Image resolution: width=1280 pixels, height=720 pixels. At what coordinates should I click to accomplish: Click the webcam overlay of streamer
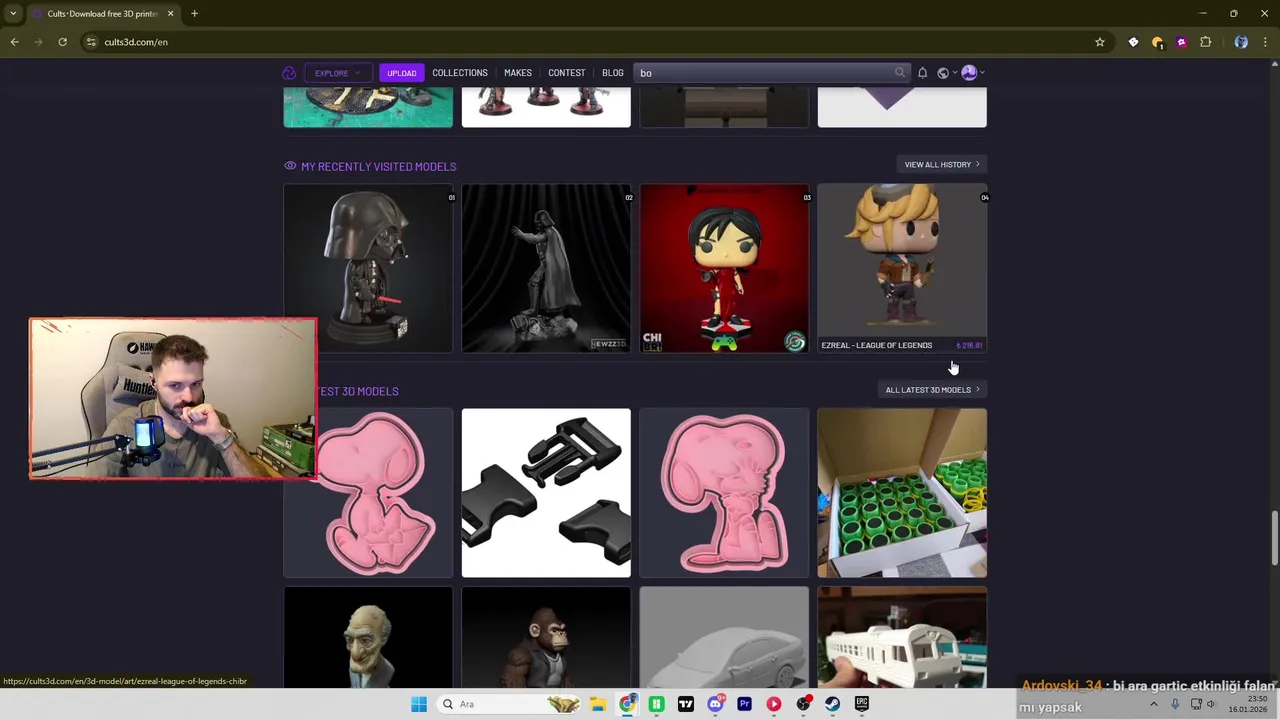173,398
